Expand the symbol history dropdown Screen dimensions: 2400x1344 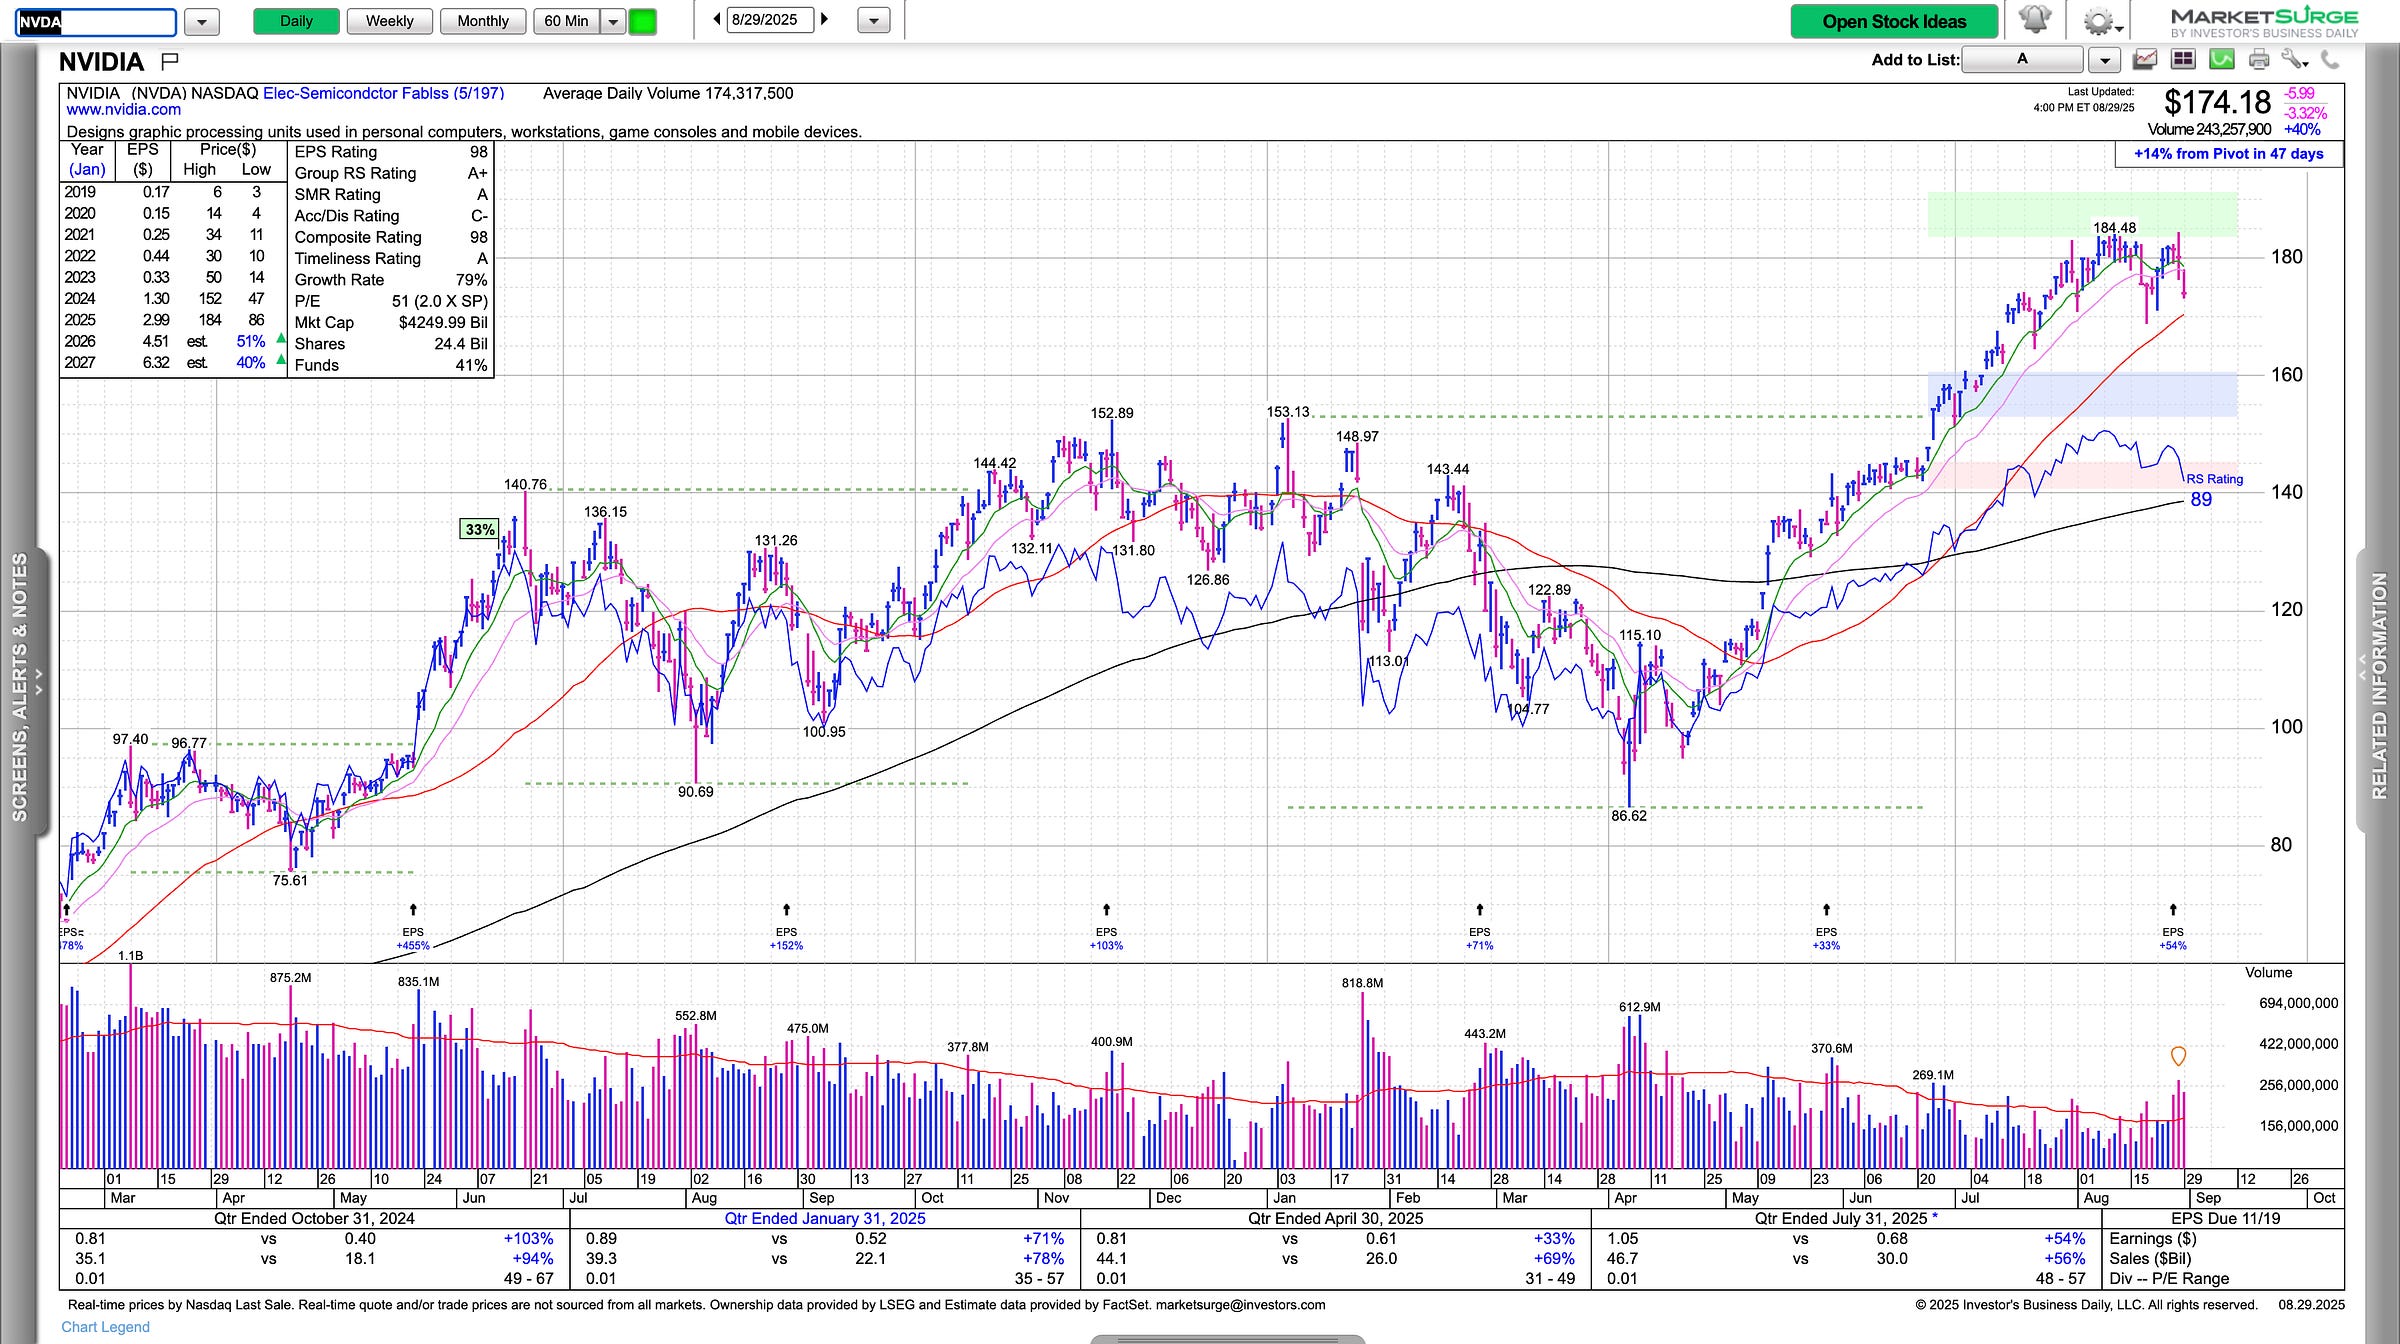pos(202,21)
